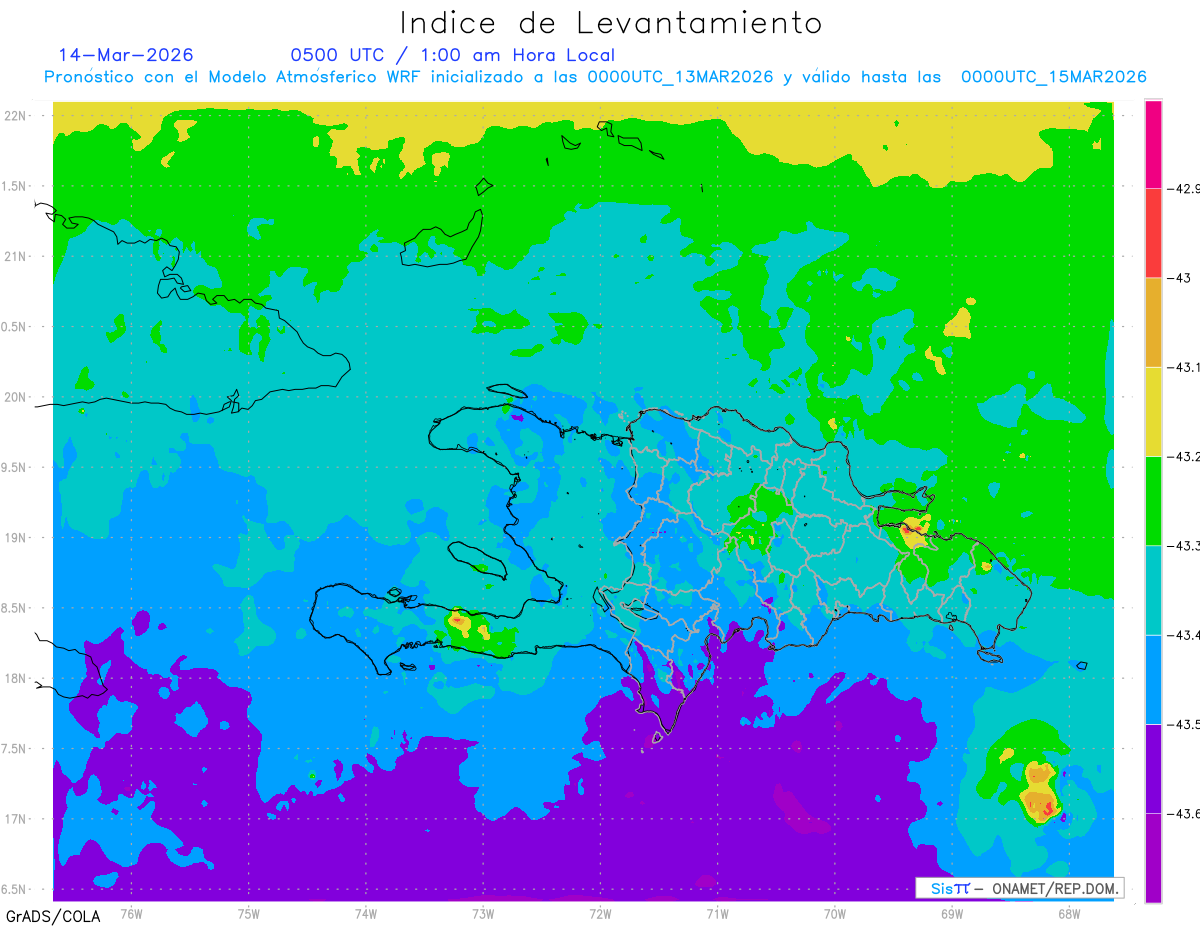Click the 'GrADS/COLA' credit label
The height and width of the screenshot is (927, 1200).
(53, 915)
